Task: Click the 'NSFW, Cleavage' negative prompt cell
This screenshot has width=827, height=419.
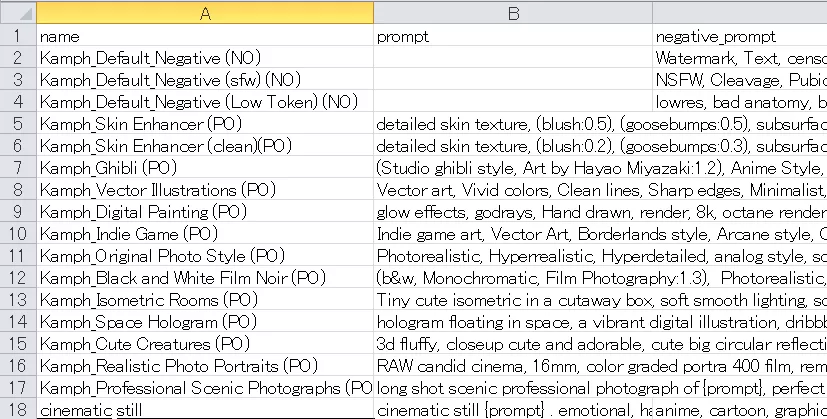Action: [740, 80]
